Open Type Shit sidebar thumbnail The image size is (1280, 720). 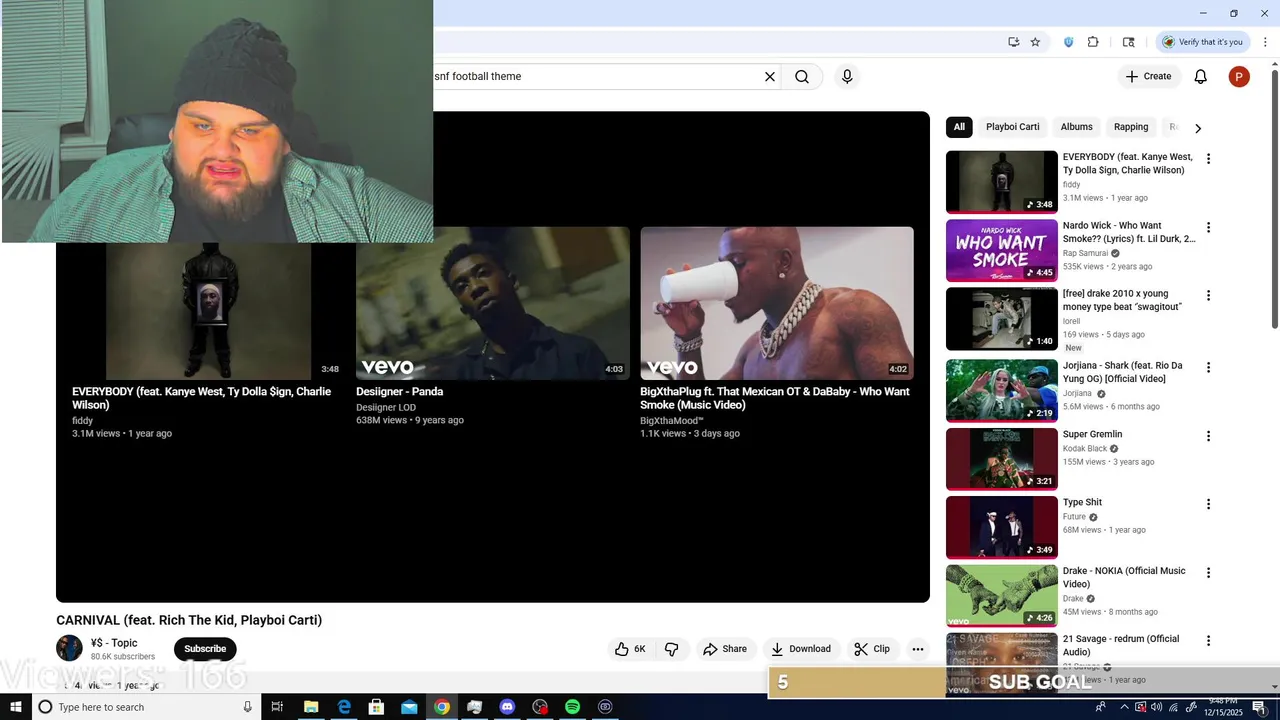coord(1002,527)
